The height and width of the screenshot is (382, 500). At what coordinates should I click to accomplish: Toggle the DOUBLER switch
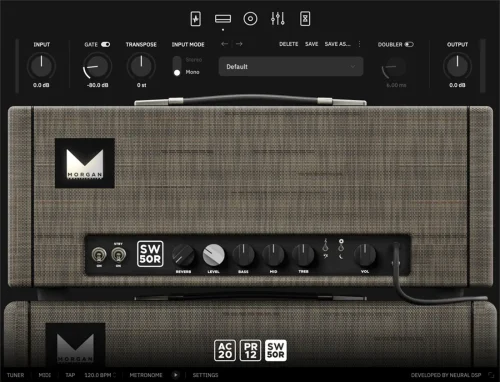tap(409, 44)
